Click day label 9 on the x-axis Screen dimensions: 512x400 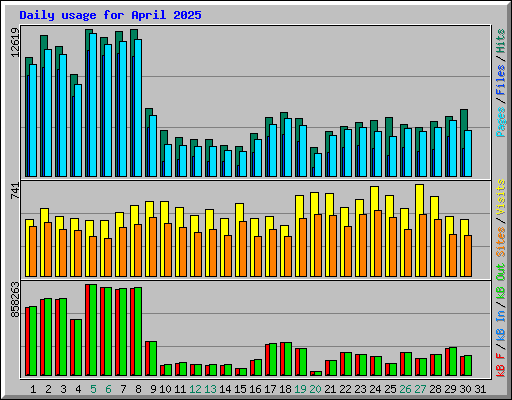(x=153, y=389)
